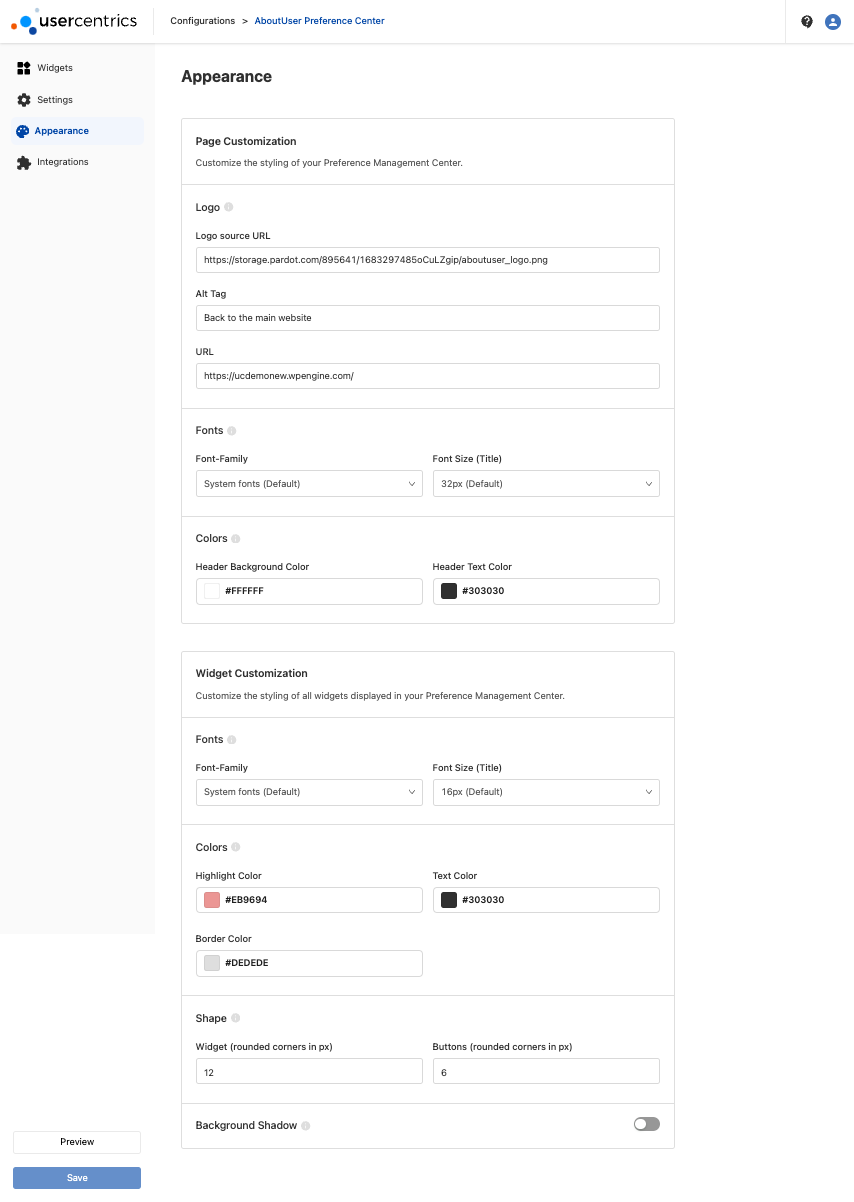Focus the Logo source URL field

428,260
